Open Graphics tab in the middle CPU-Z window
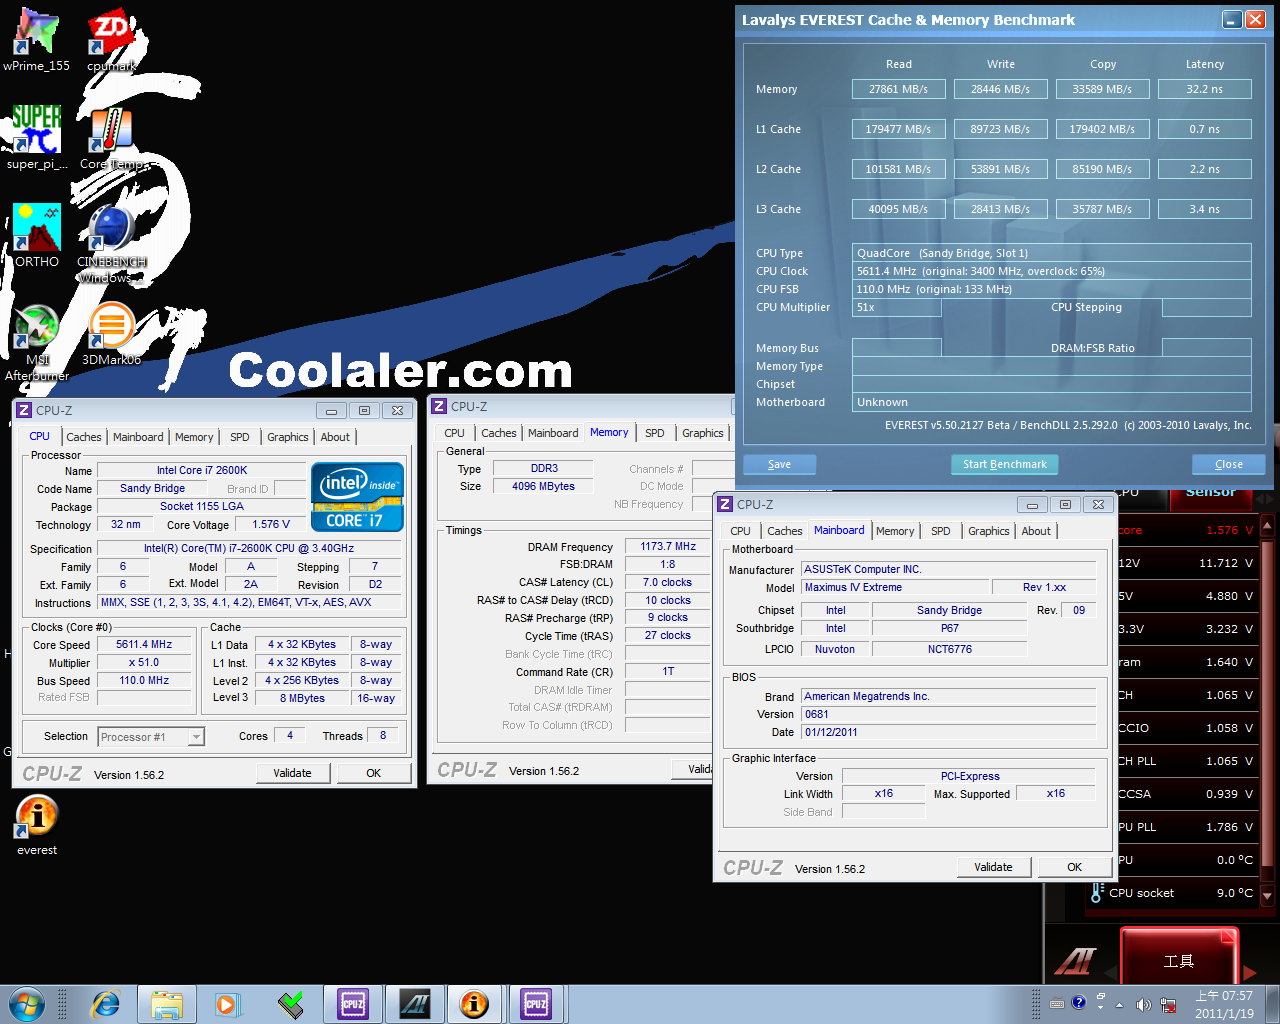 pos(703,433)
